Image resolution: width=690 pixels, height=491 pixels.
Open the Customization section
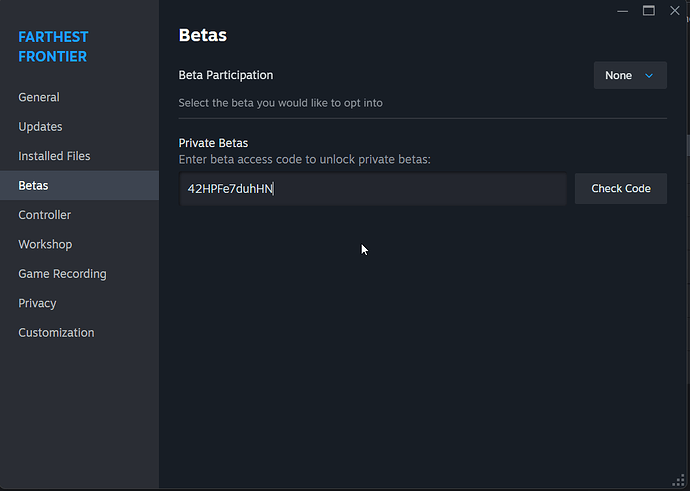pos(56,333)
